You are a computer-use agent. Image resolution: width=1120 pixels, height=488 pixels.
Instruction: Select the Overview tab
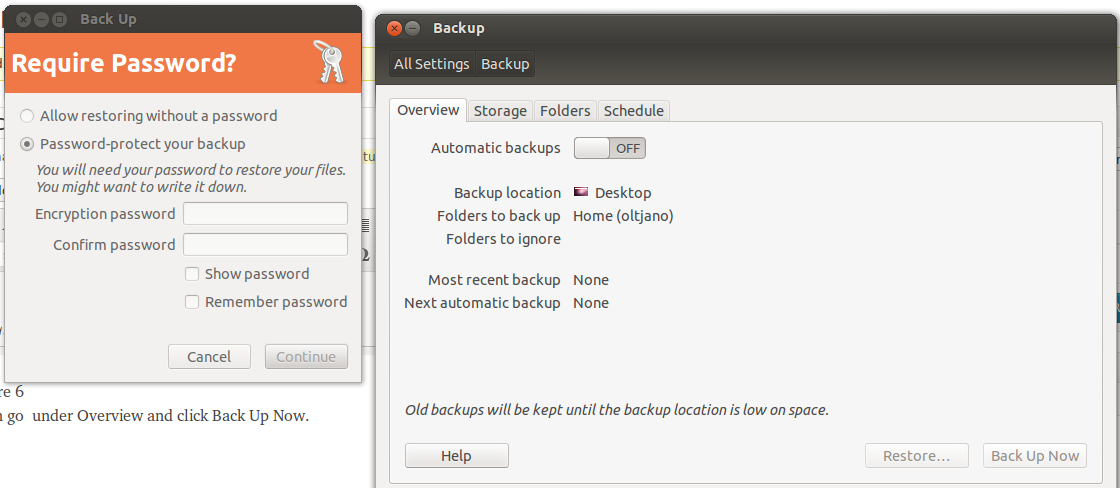coord(428,110)
